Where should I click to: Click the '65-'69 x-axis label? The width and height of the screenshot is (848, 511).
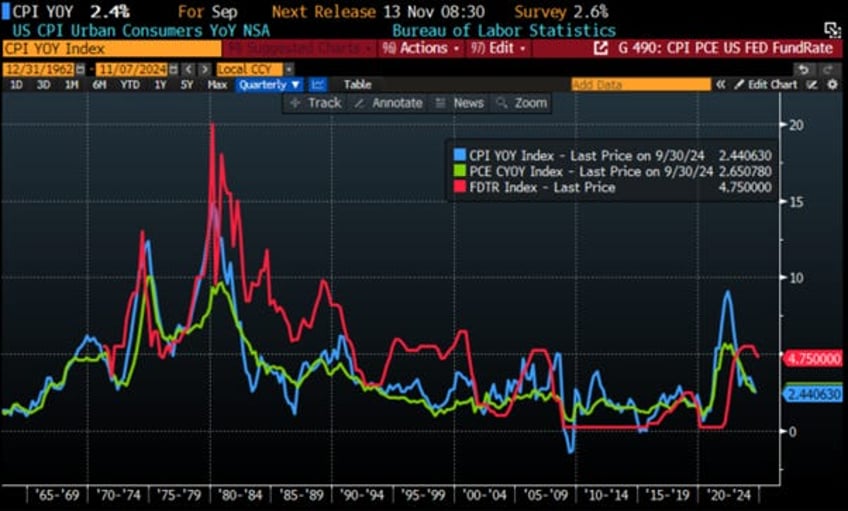[57, 494]
